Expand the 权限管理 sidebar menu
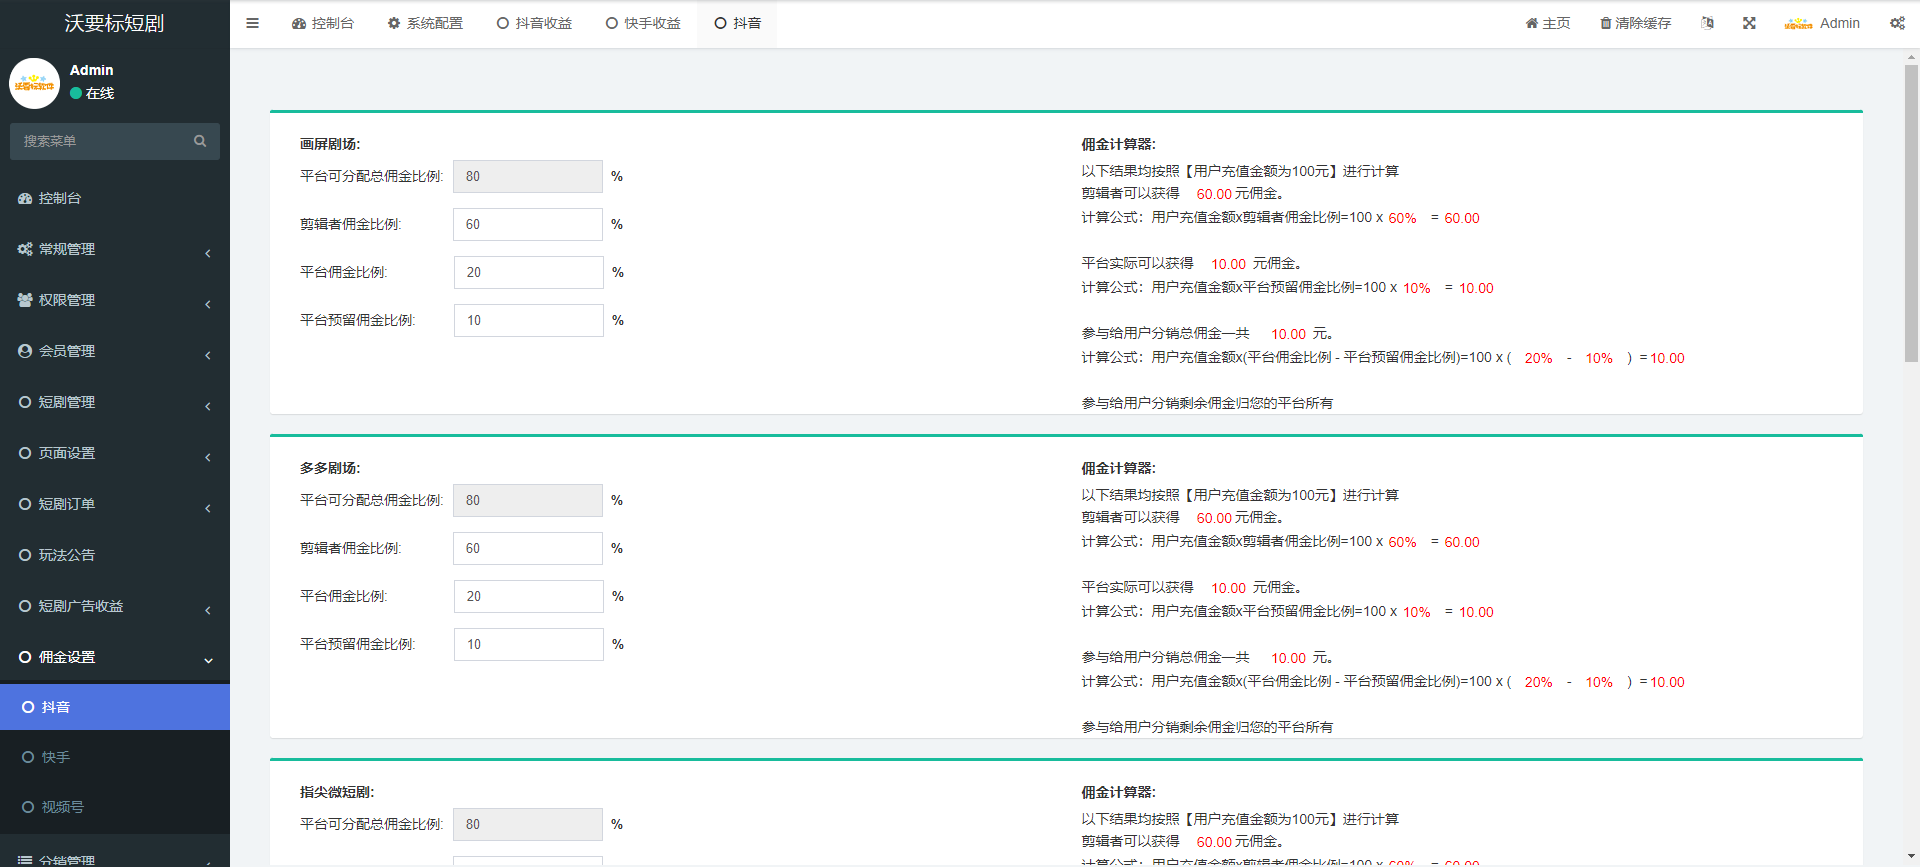1920x867 pixels. [114, 300]
